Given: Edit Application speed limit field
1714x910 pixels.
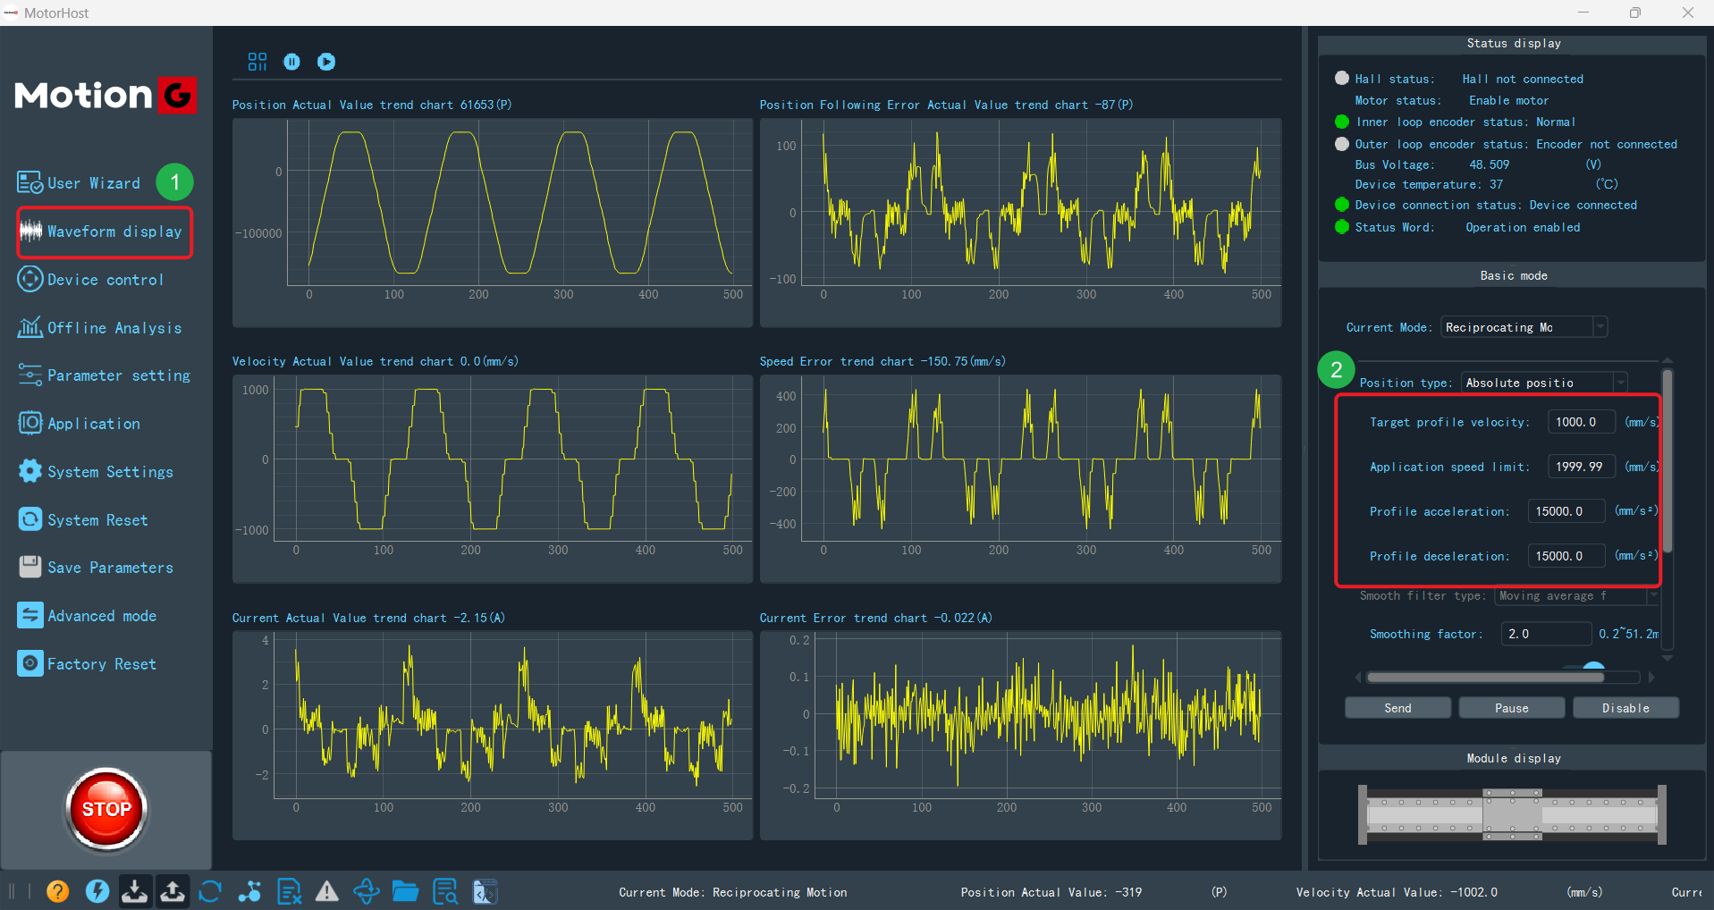Looking at the screenshot, I should (x=1581, y=466).
